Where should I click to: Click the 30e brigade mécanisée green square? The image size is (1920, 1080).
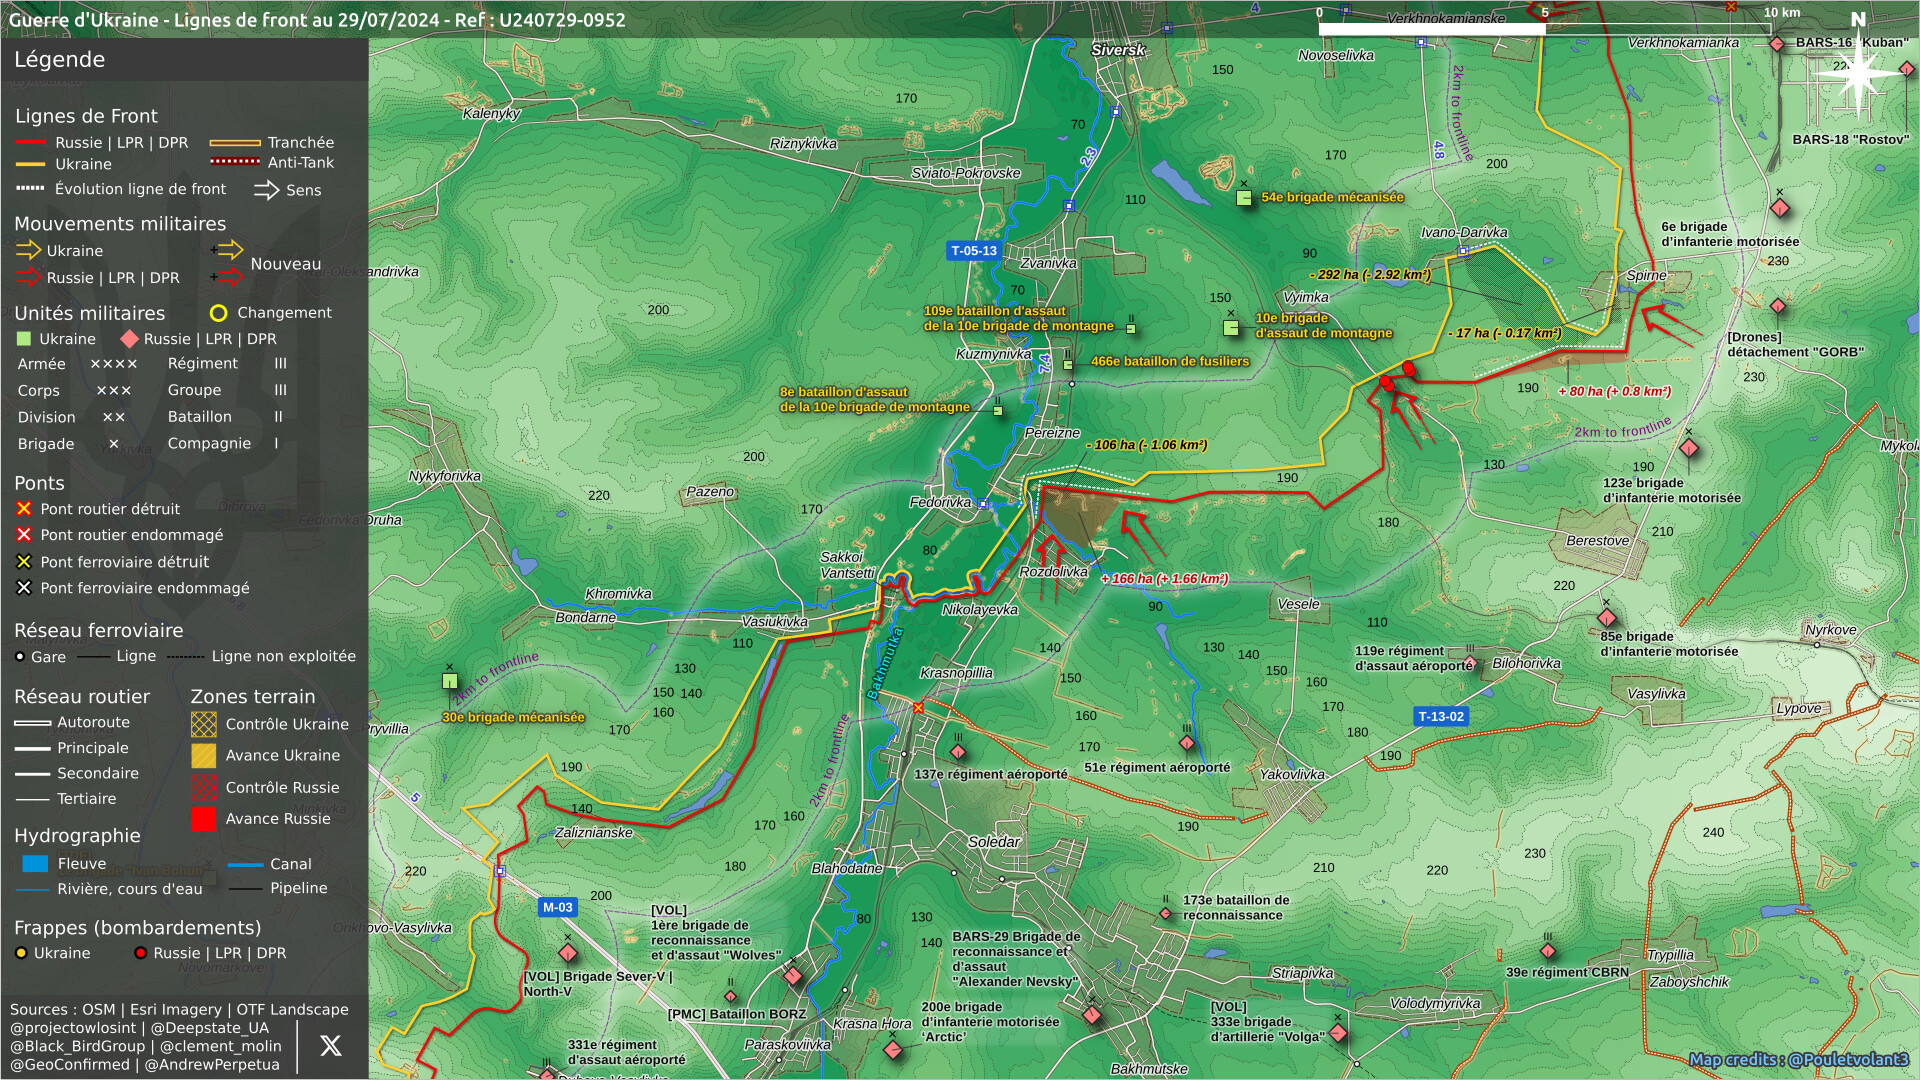[450, 681]
